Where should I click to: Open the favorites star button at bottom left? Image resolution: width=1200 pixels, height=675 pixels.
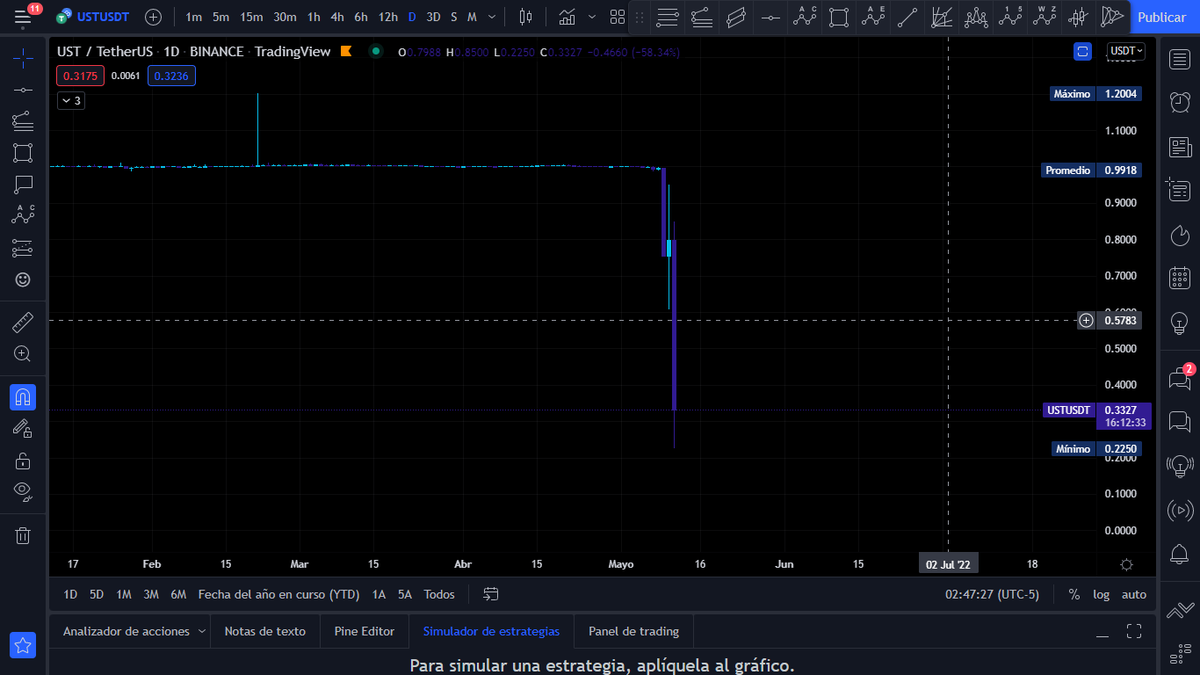(23, 646)
